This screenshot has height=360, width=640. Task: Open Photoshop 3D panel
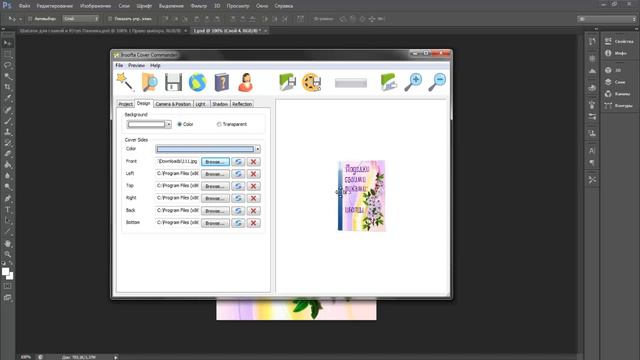pyautogui.click(x=613, y=70)
